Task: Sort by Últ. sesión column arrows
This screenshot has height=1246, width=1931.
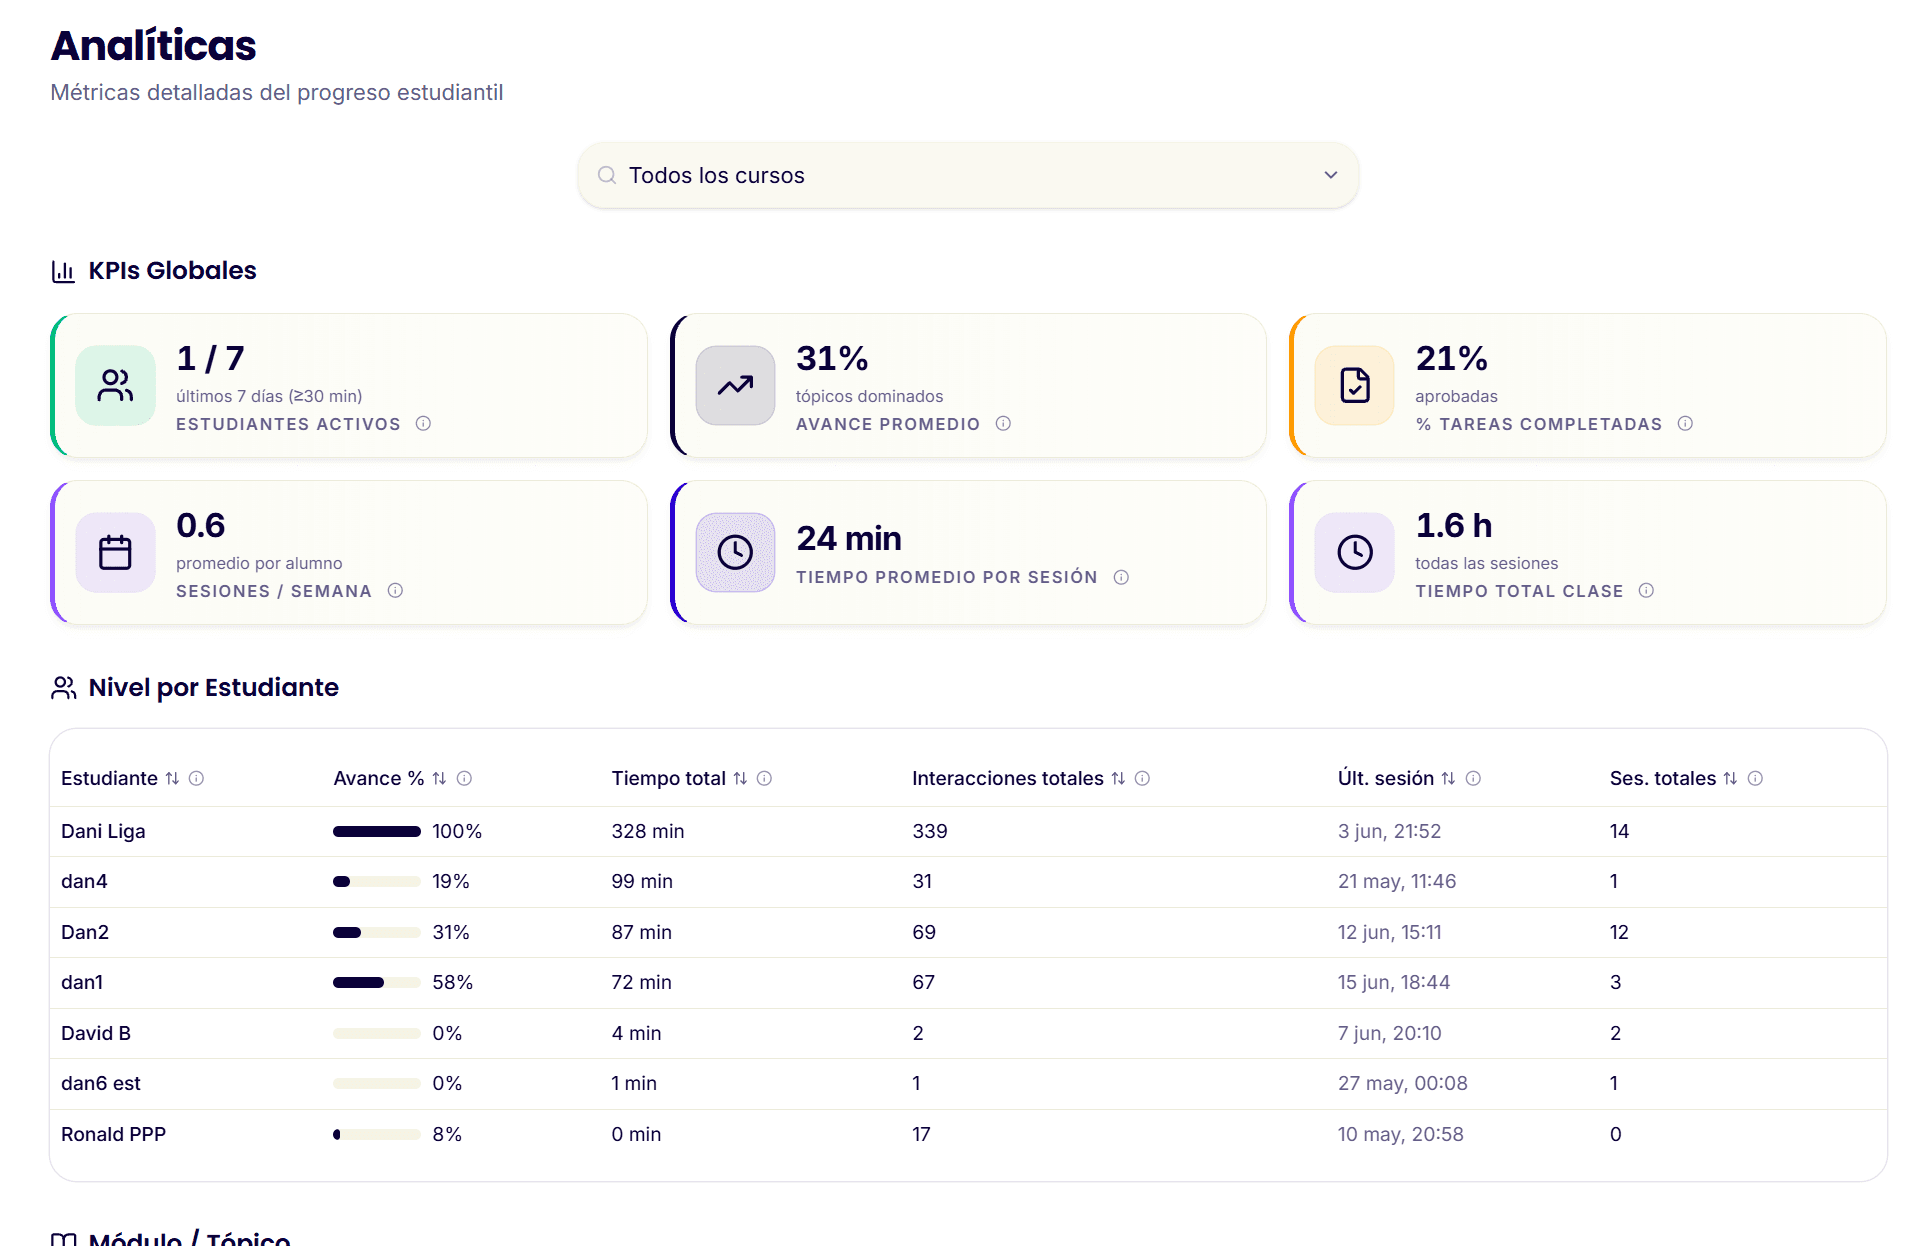Action: point(1448,778)
